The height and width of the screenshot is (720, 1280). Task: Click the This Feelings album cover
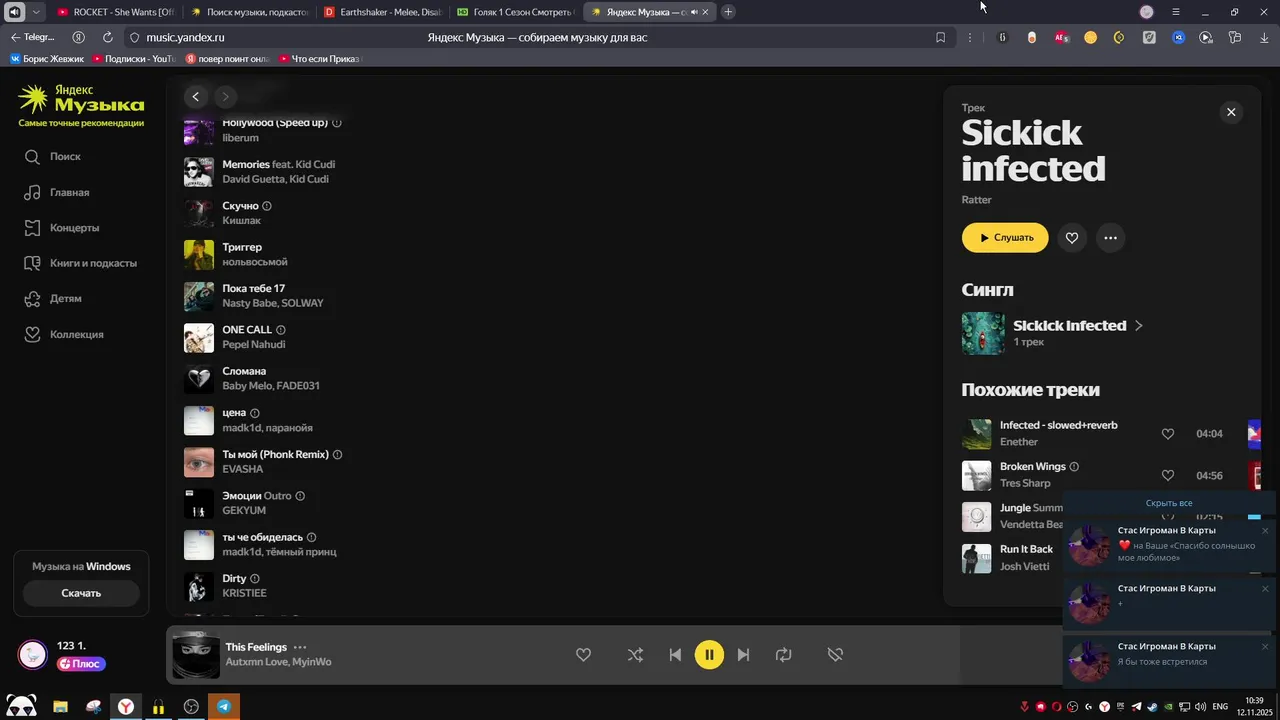[x=196, y=655]
